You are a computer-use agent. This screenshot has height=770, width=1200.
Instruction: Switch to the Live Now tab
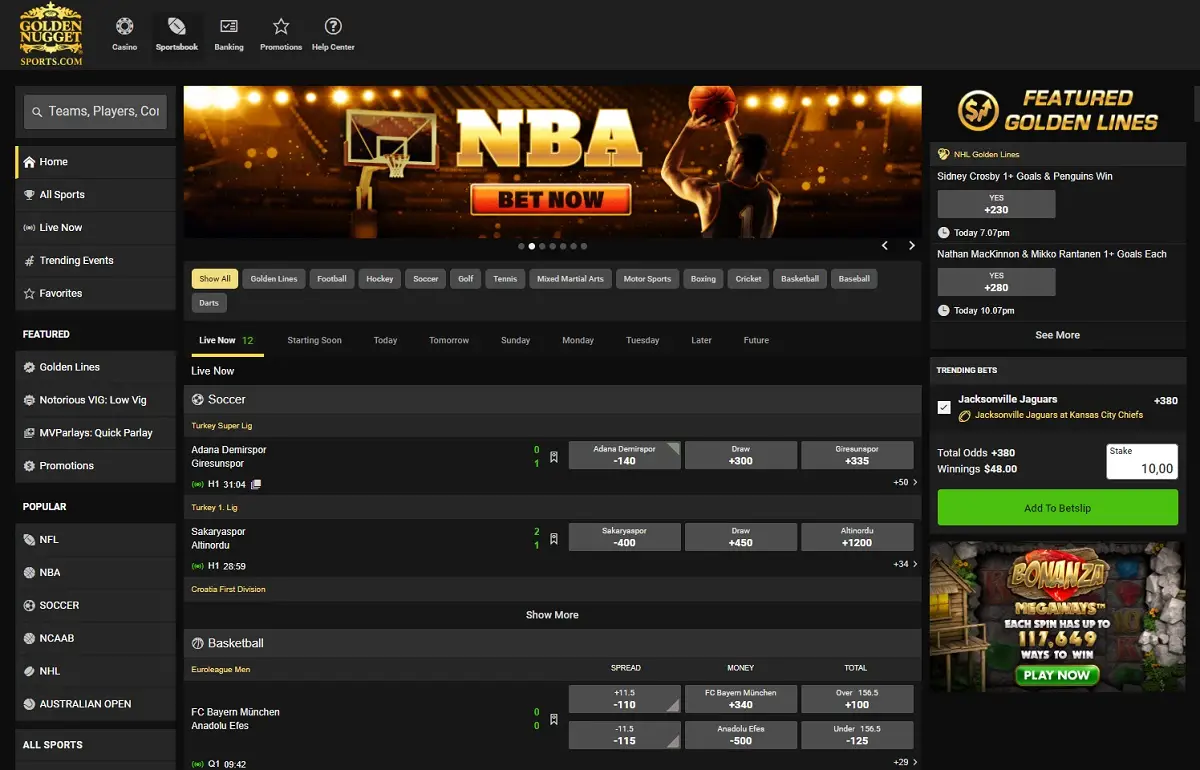(227, 340)
